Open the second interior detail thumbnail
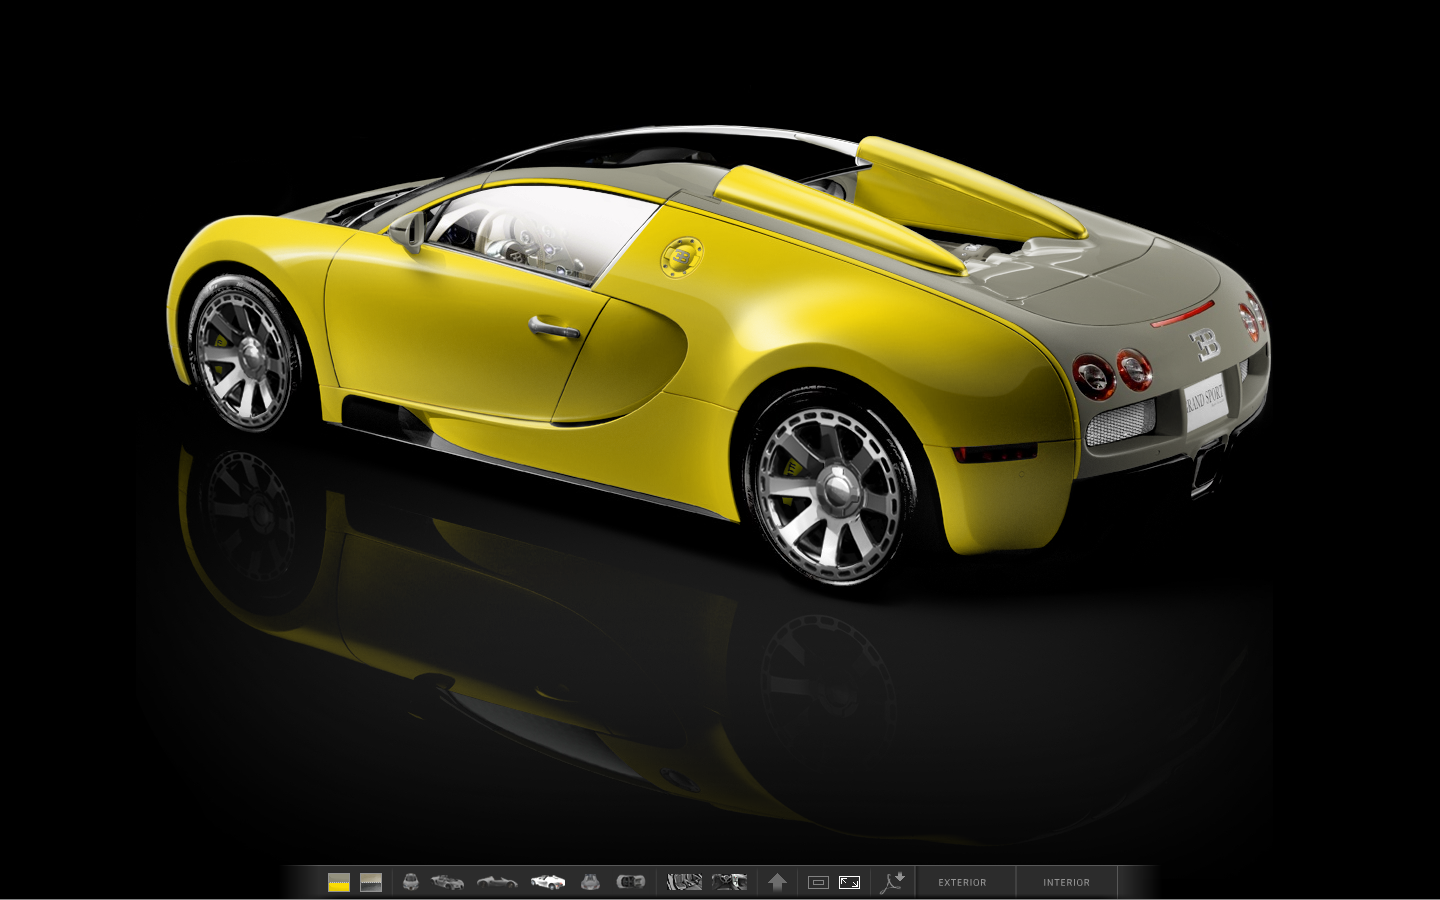The height and width of the screenshot is (900, 1440). coord(729,882)
